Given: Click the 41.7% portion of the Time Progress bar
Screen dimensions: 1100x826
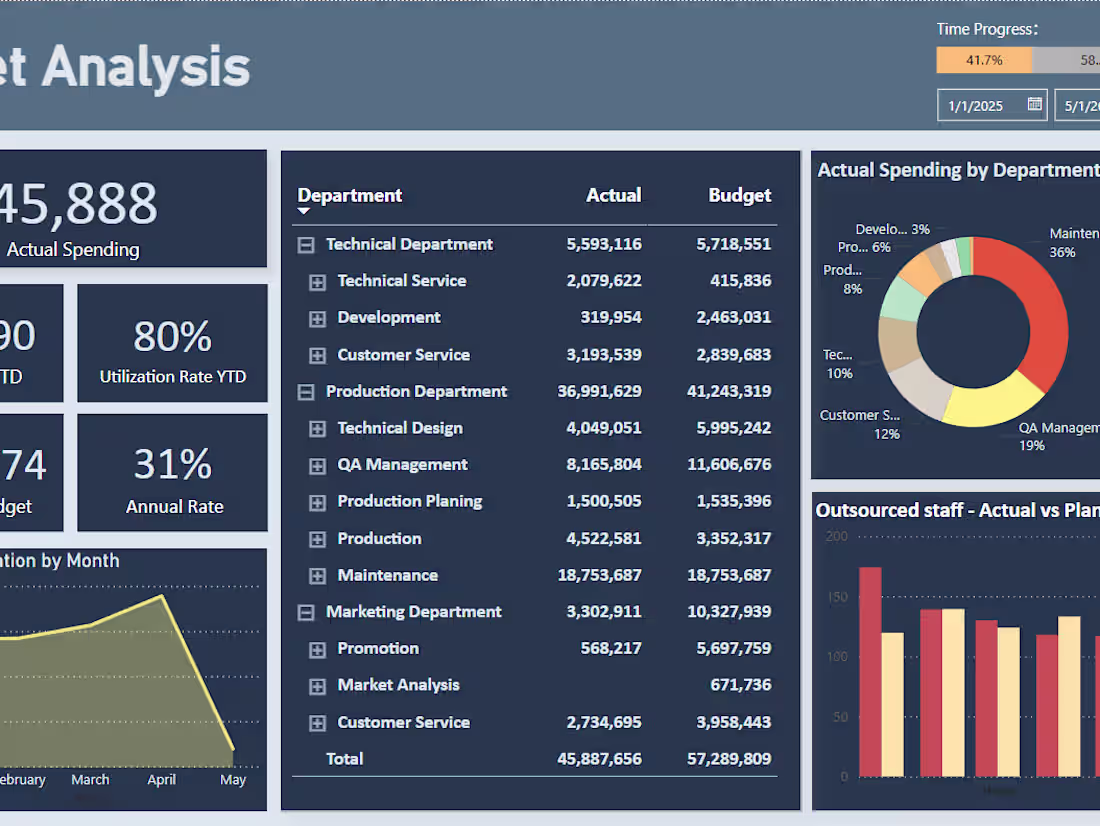Looking at the screenshot, I should 985,60.
